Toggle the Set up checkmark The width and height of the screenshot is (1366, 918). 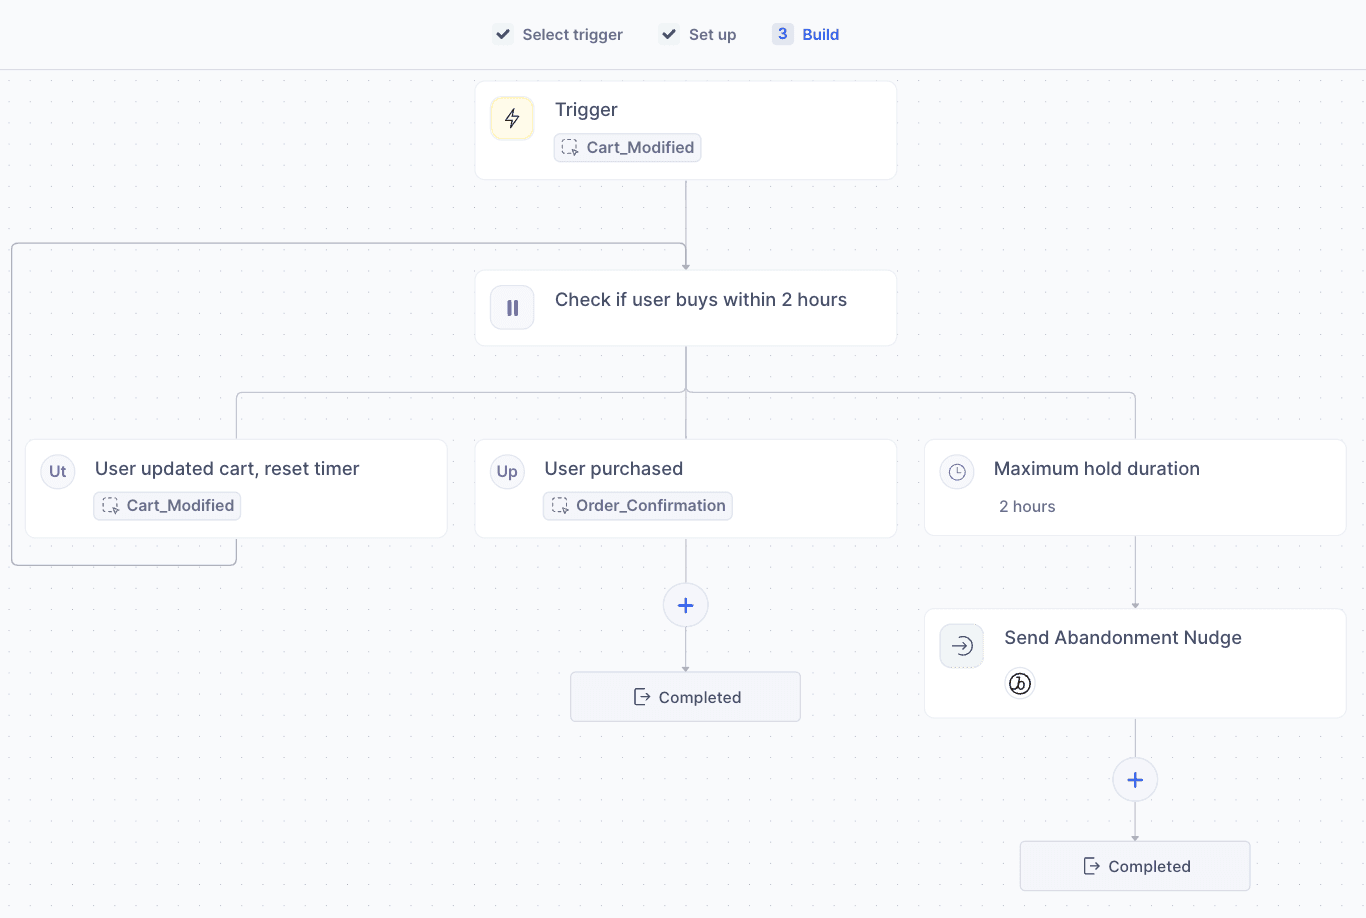point(667,33)
